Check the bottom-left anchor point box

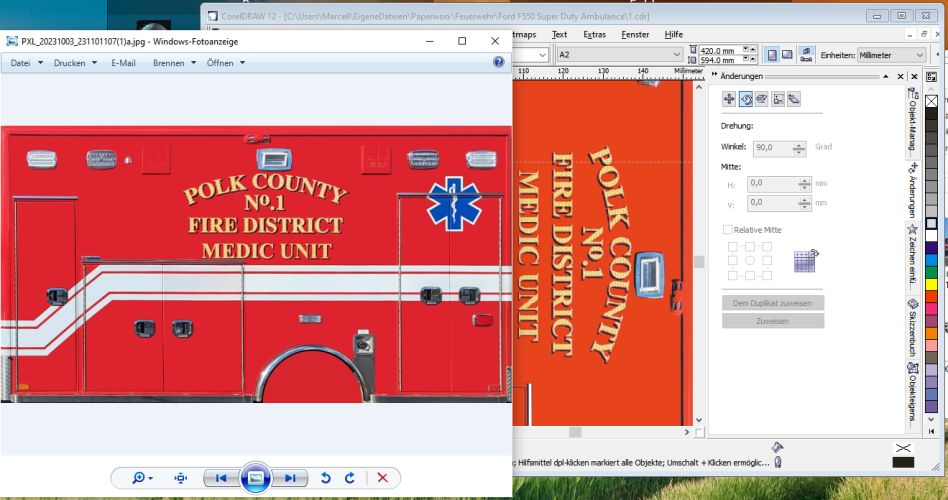(x=733, y=275)
